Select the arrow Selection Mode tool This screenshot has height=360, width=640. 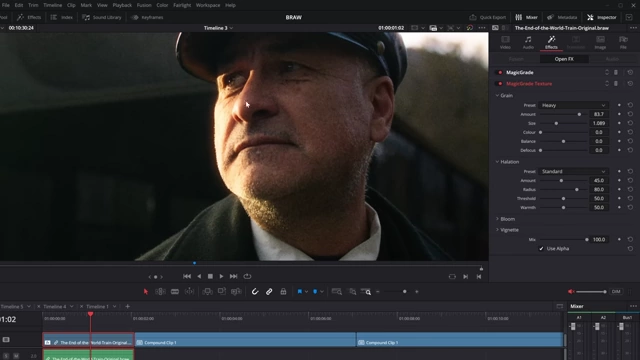146,292
